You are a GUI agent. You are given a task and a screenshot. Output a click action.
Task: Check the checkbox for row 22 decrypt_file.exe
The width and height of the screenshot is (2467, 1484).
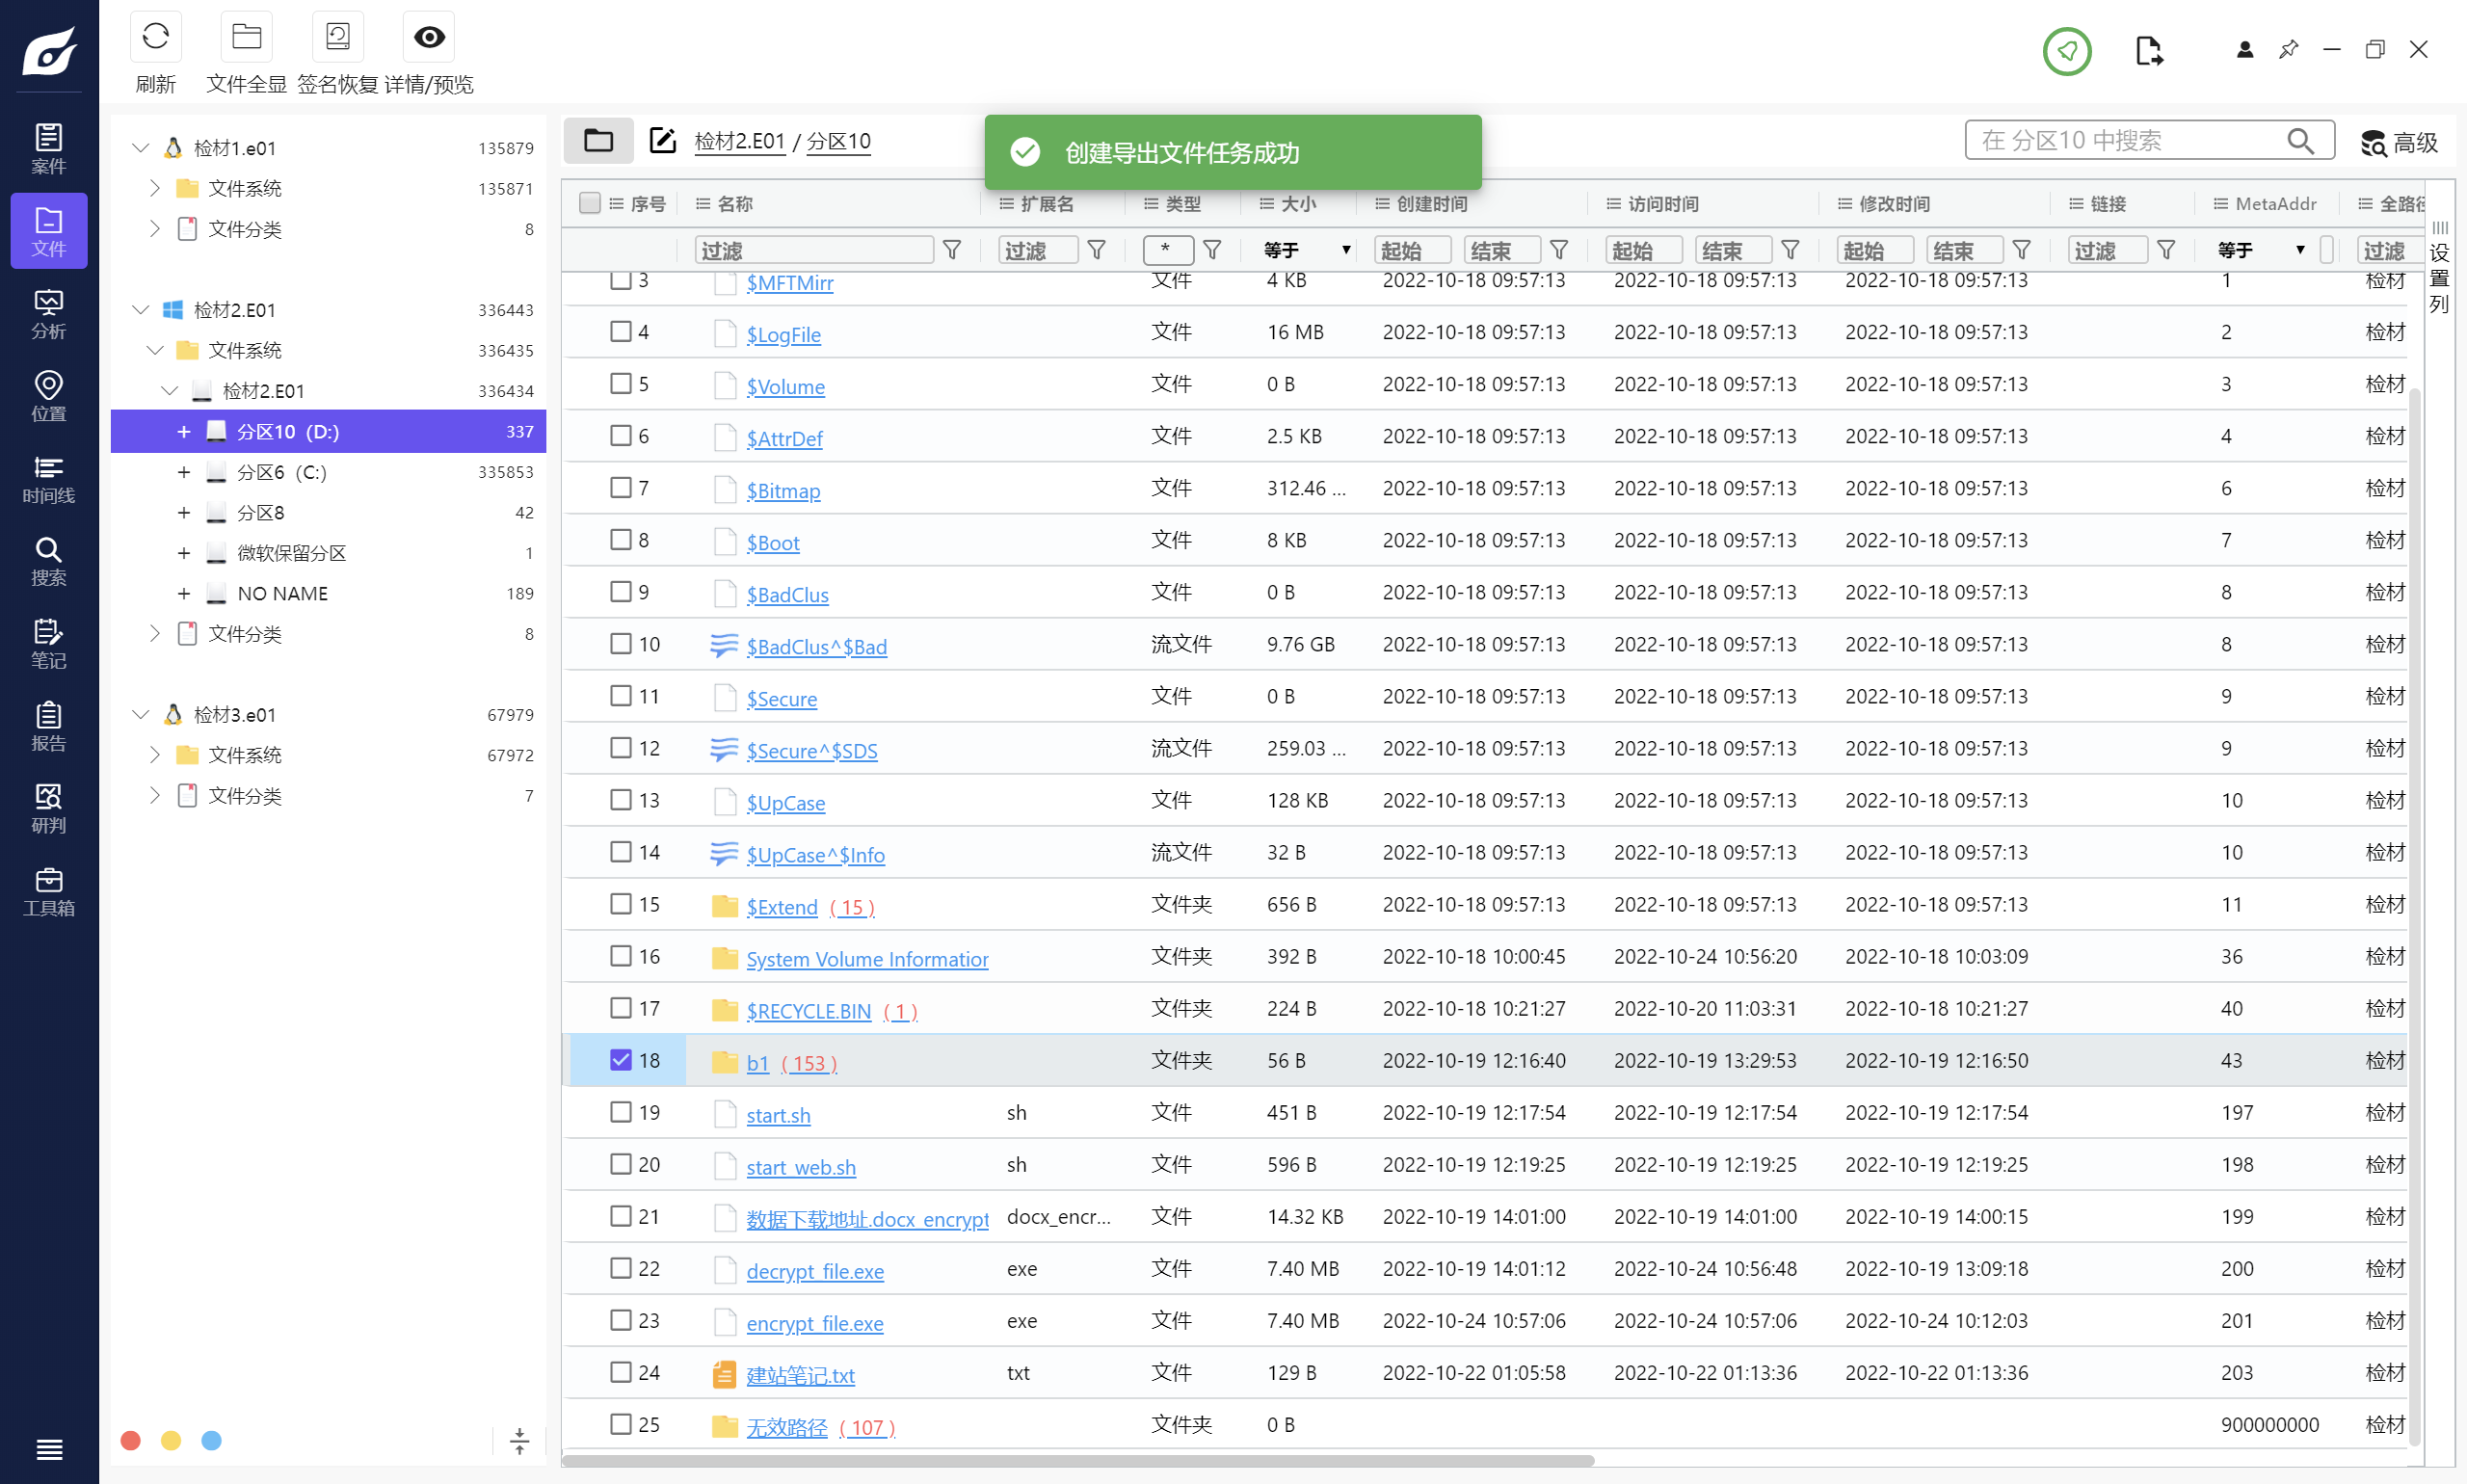pyautogui.click(x=621, y=1267)
